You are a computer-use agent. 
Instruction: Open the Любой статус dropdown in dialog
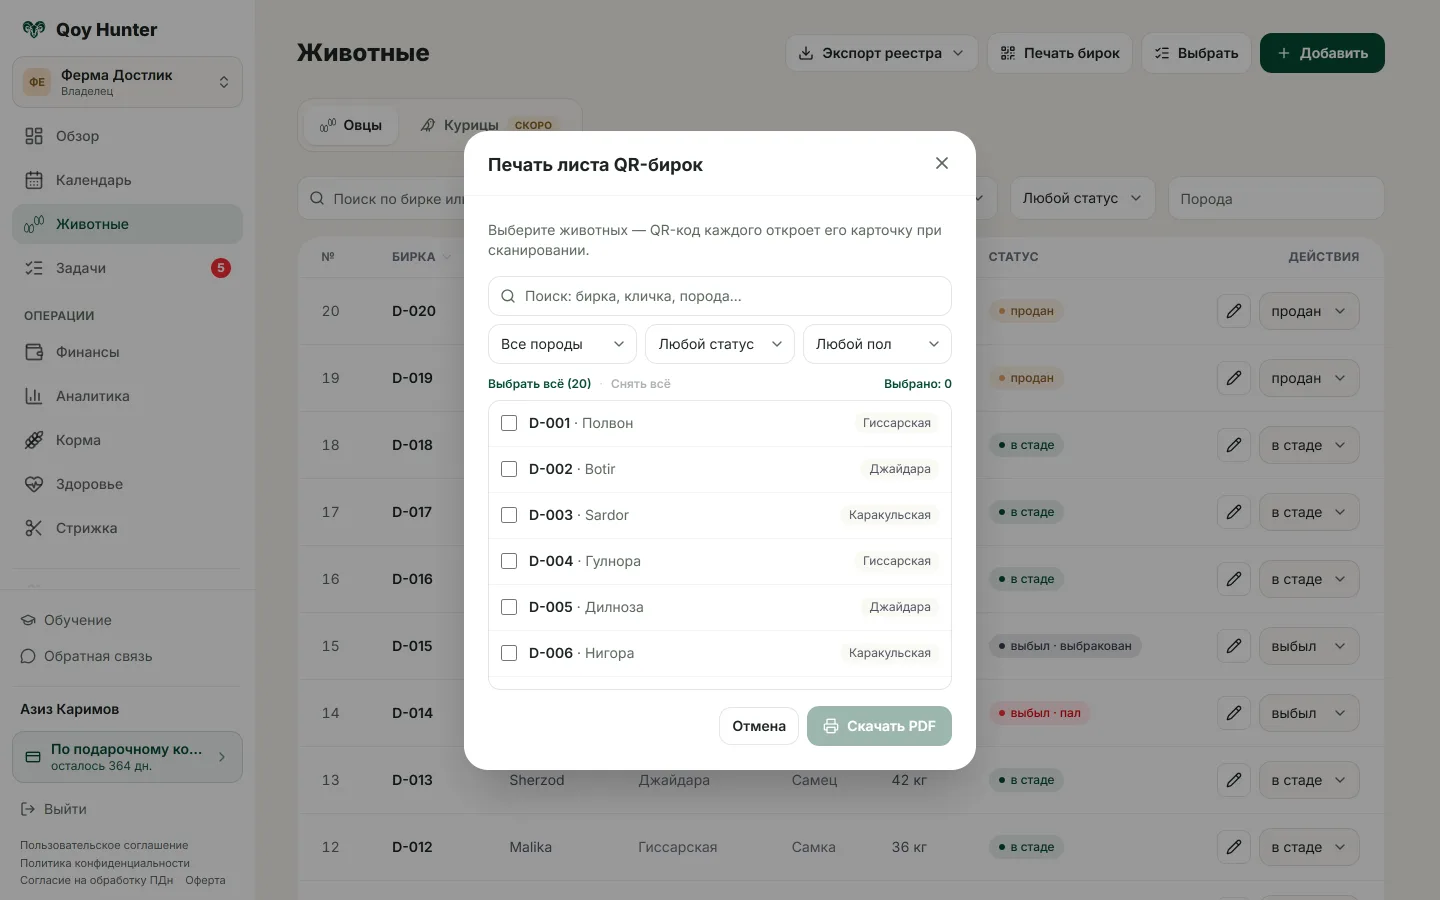click(x=720, y=344)
